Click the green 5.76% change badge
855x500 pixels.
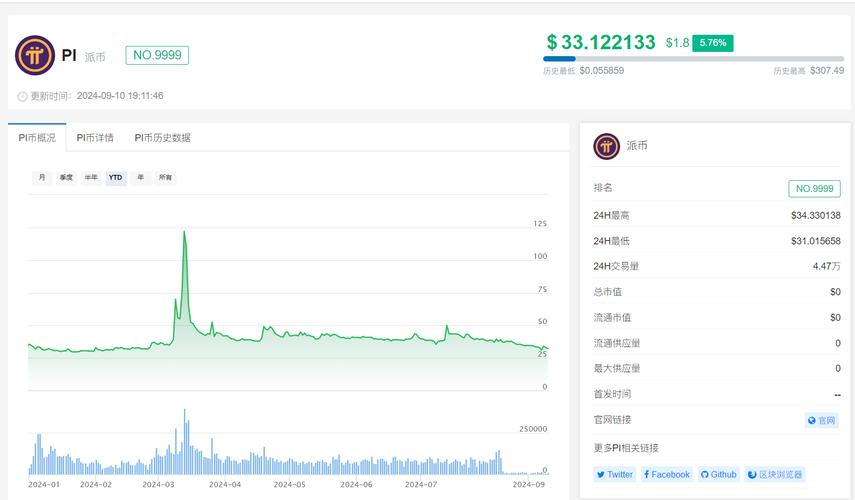[714, 43]
